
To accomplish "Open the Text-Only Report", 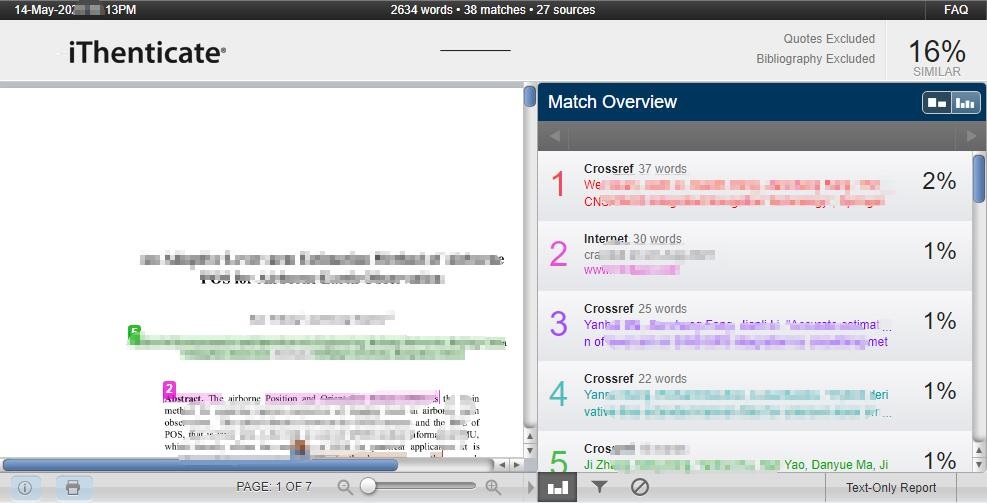I will pyautogui.click(x=891, y=487).
